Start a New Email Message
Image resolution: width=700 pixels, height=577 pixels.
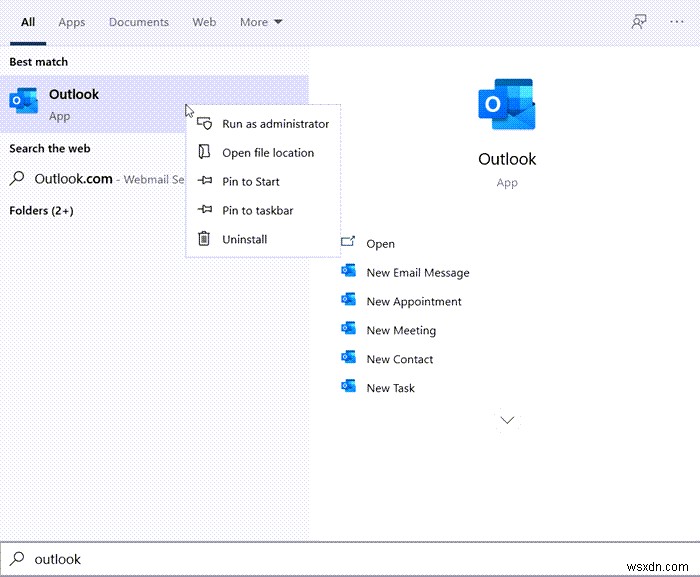[418, 272]
